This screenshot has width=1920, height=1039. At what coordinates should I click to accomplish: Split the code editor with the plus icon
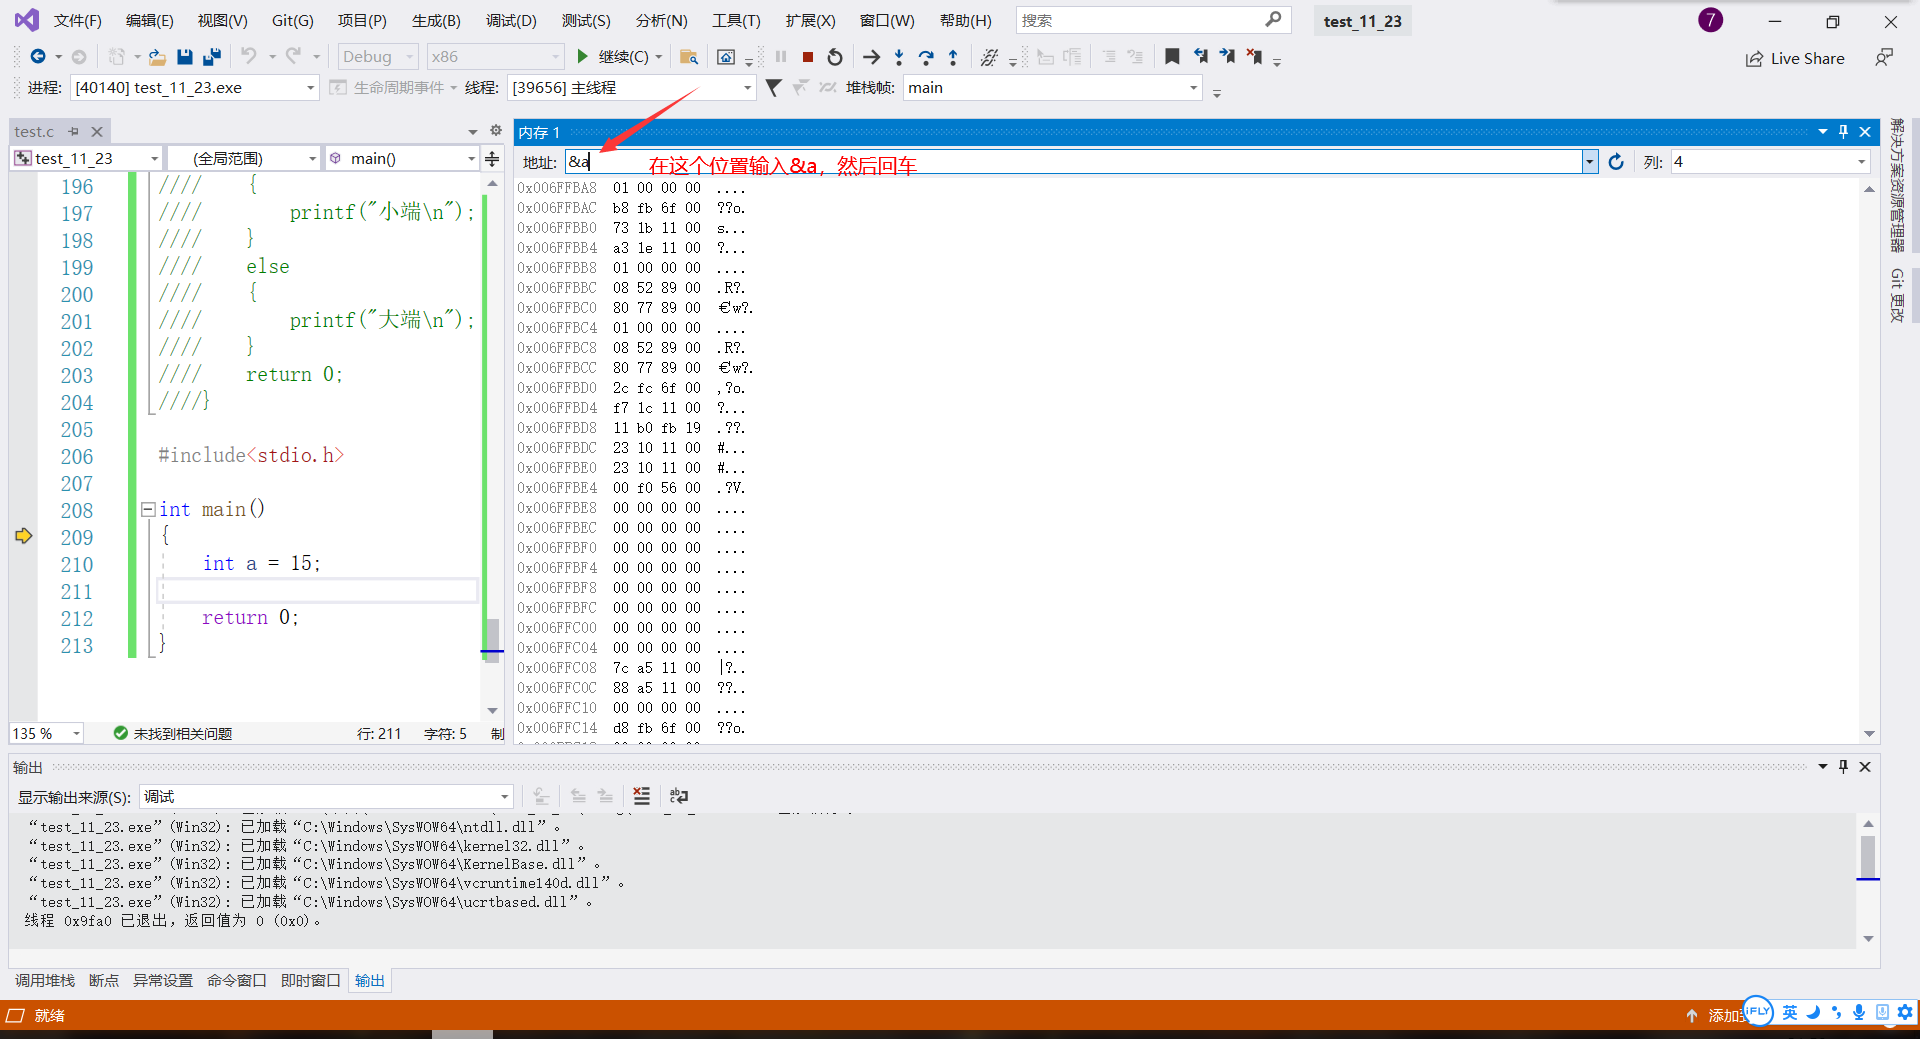pos(492,159)
